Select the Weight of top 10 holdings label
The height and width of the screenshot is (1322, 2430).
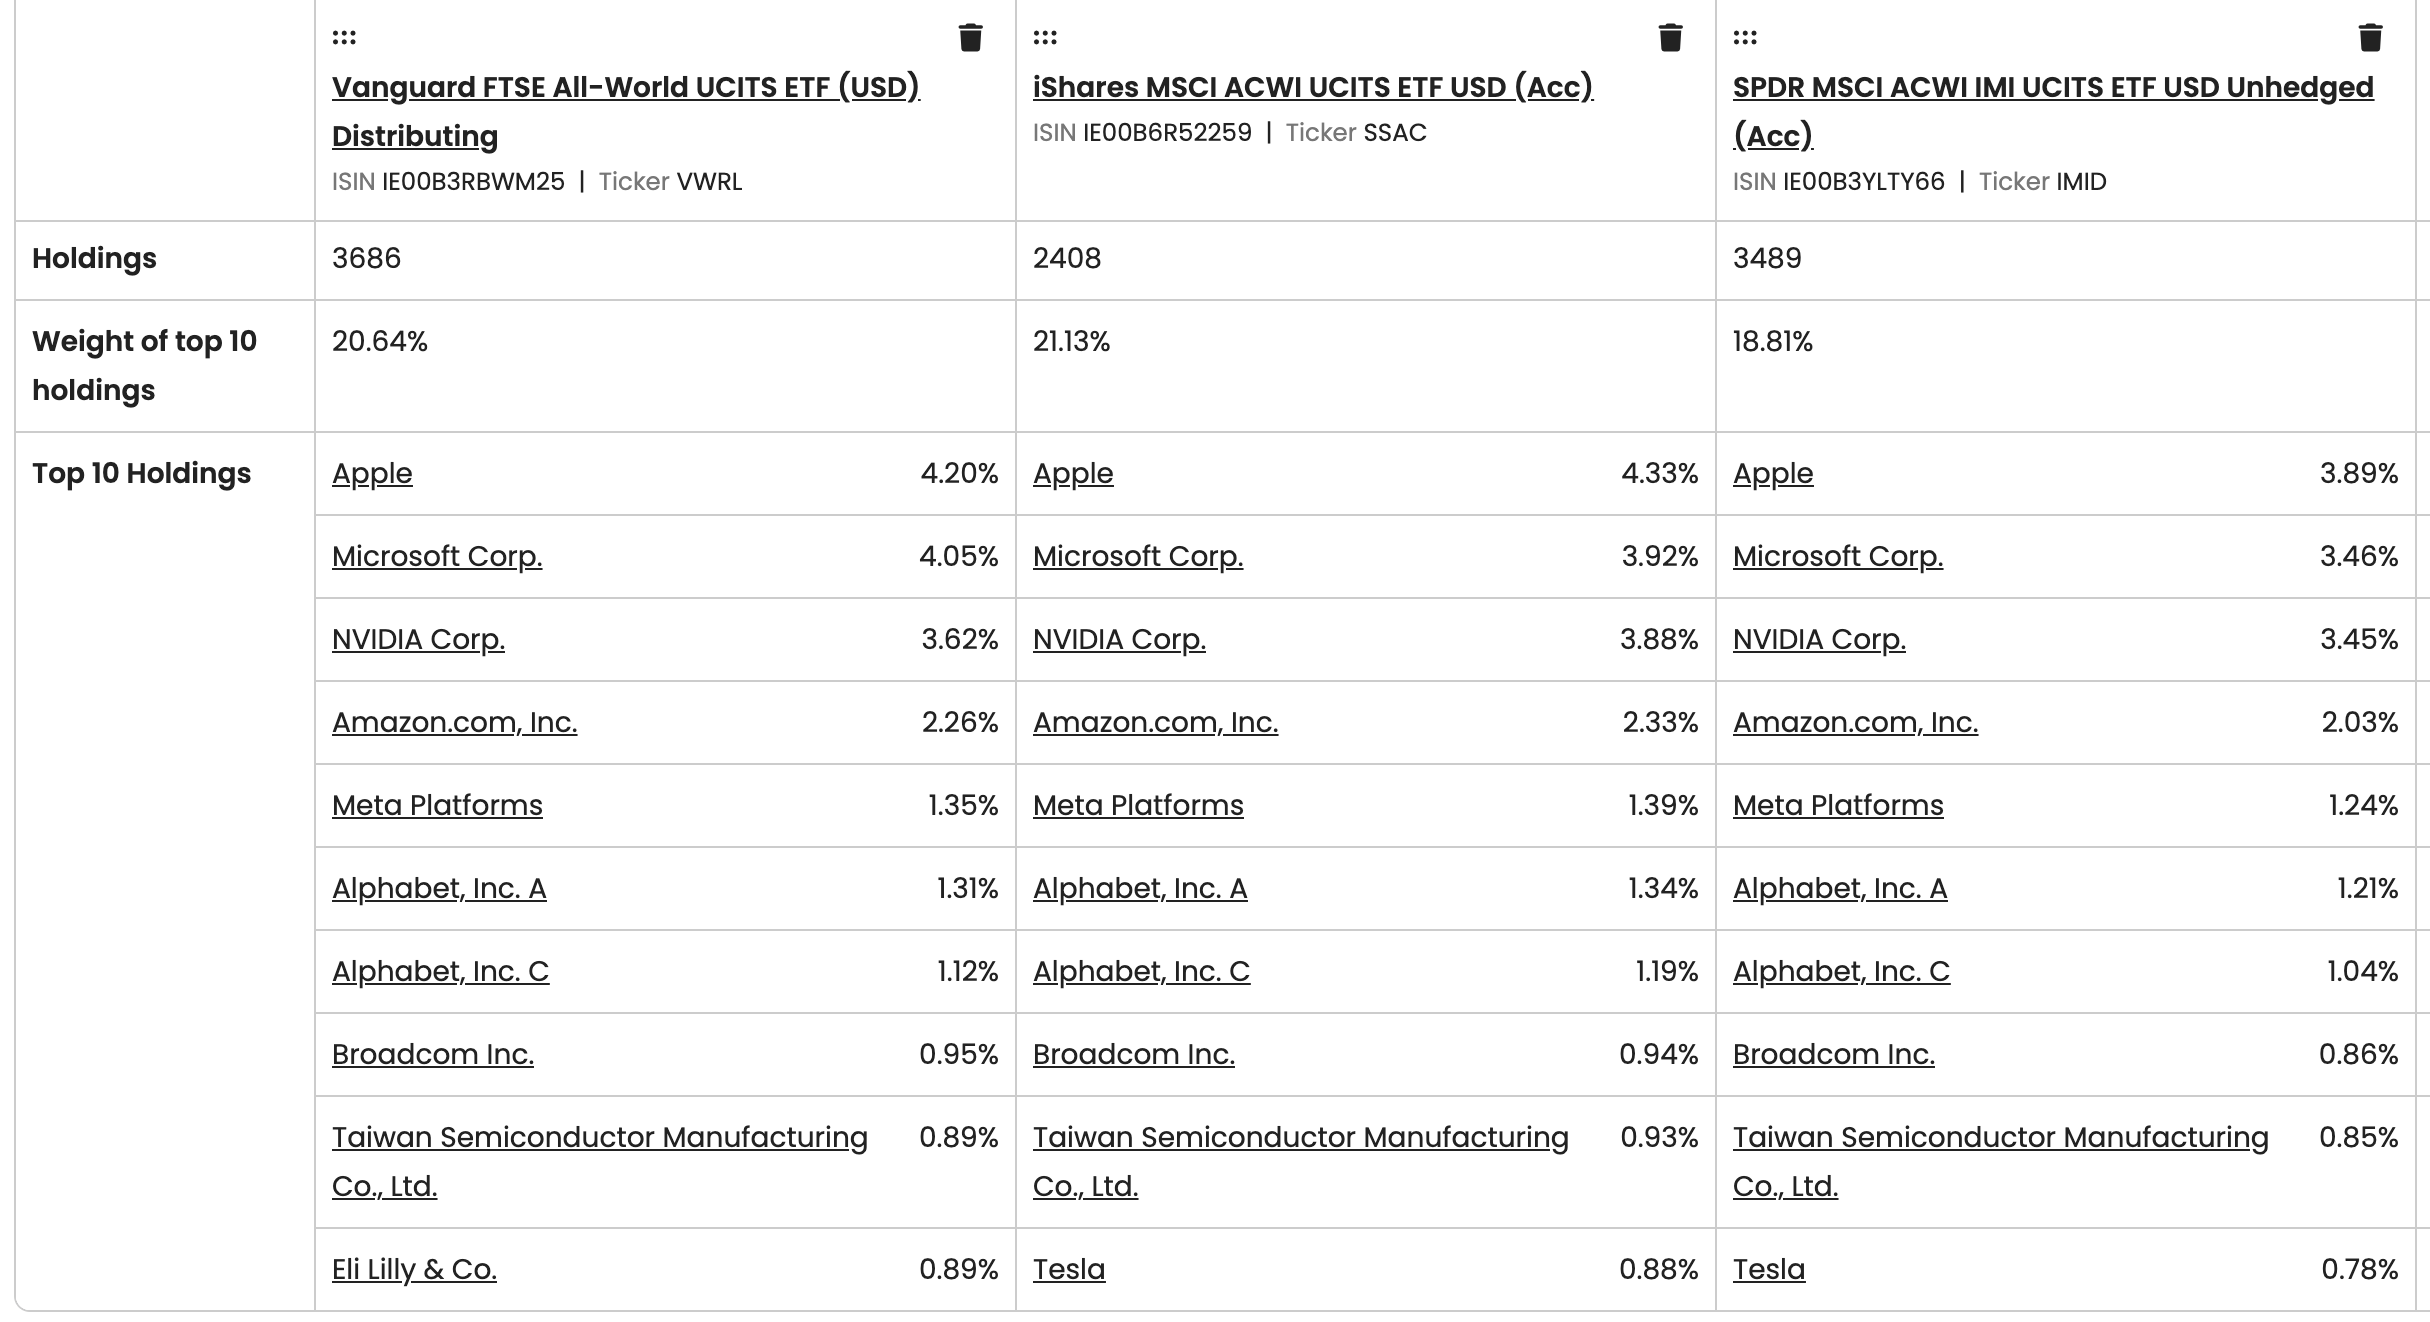tap(144, 365)
